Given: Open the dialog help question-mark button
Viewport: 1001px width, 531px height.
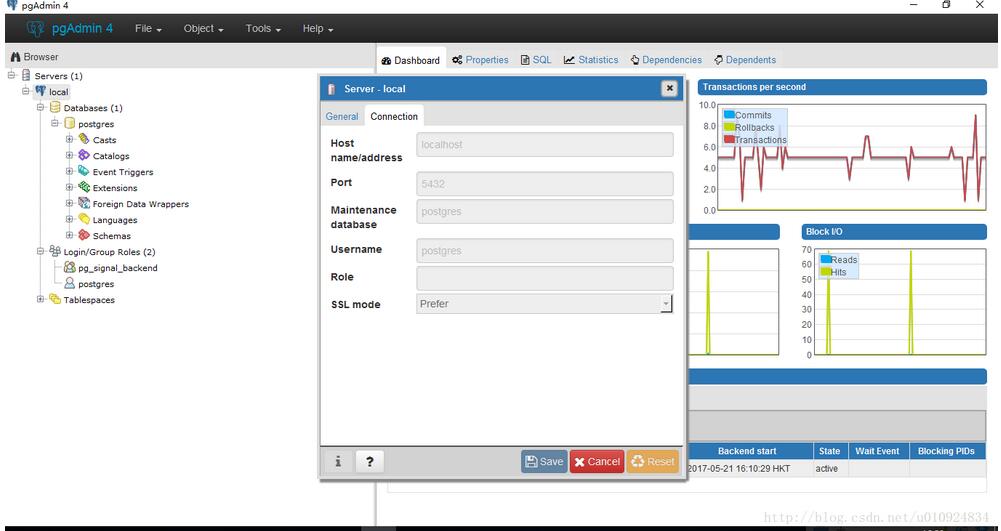Looking at the screenshot, I should (x=369, y=461).
